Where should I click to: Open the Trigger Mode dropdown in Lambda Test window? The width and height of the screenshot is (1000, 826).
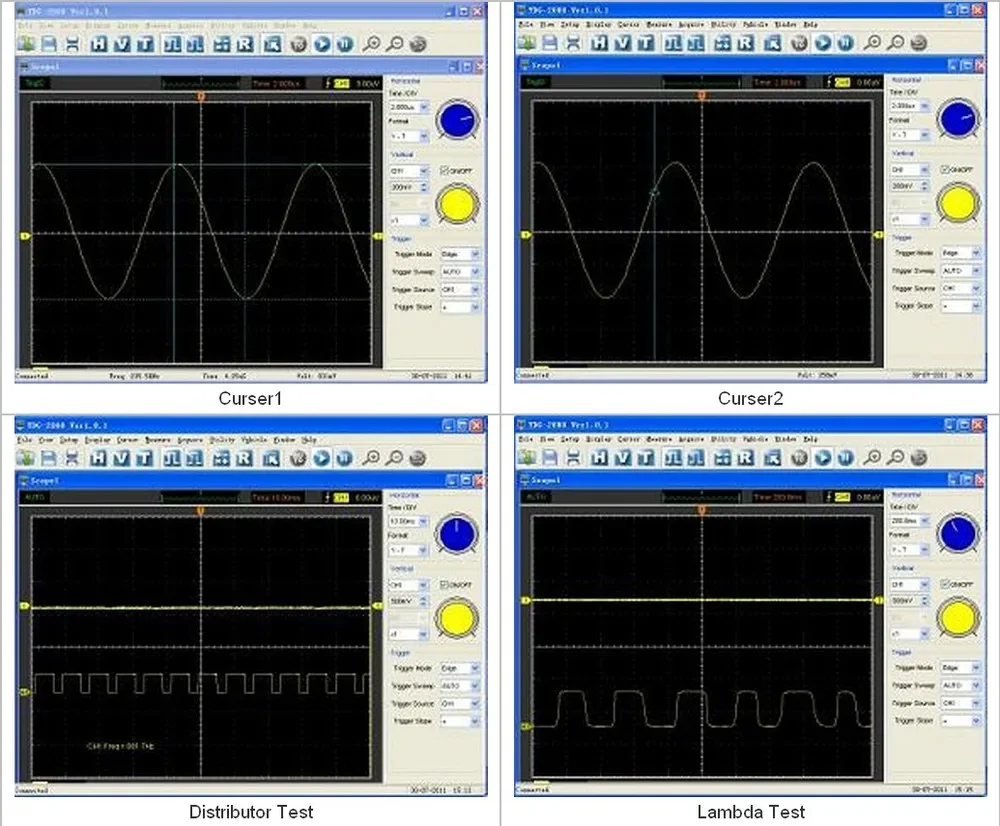click(961, 667)
